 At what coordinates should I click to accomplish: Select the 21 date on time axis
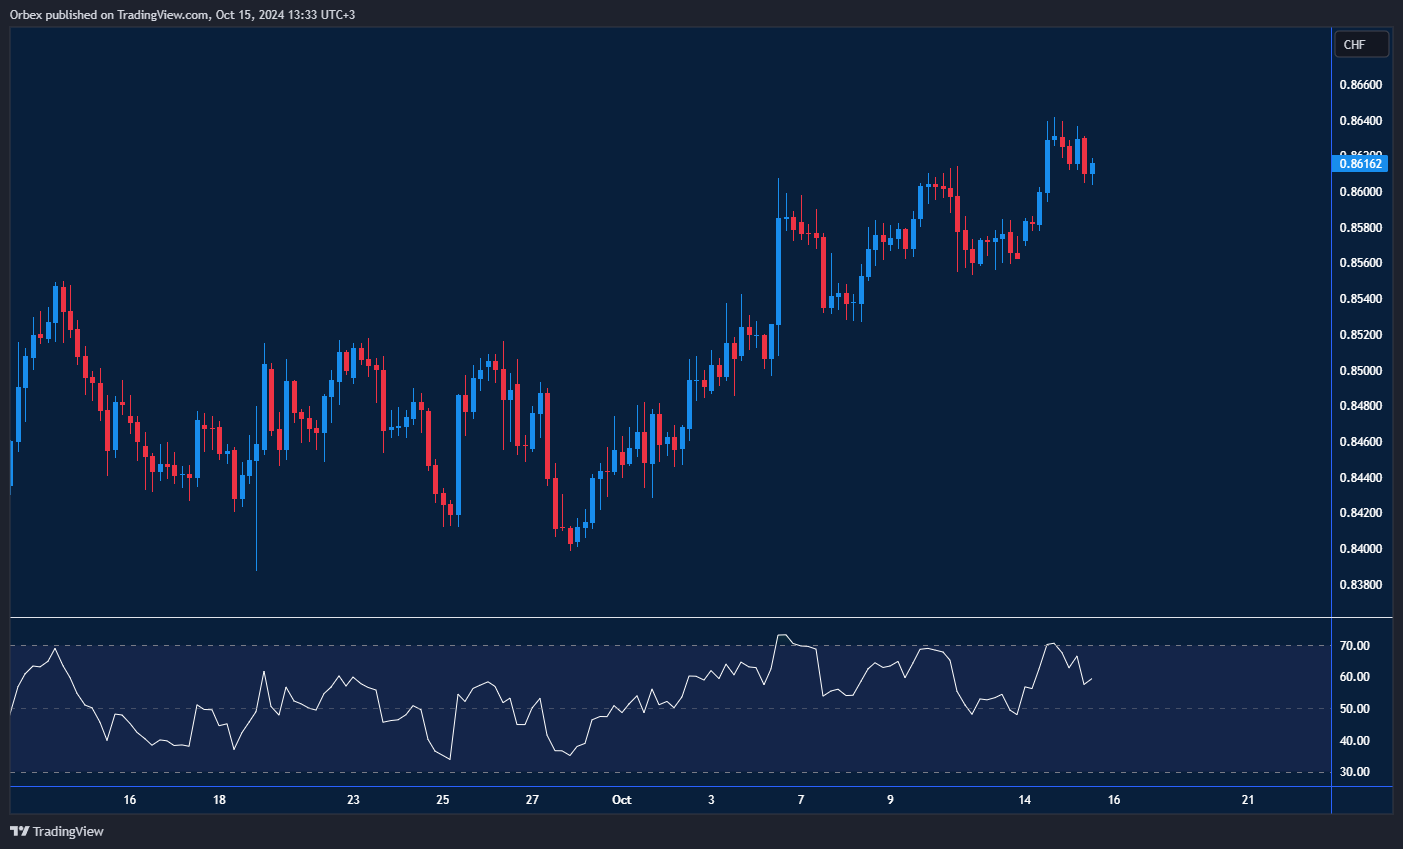[x=1248, y=800]
